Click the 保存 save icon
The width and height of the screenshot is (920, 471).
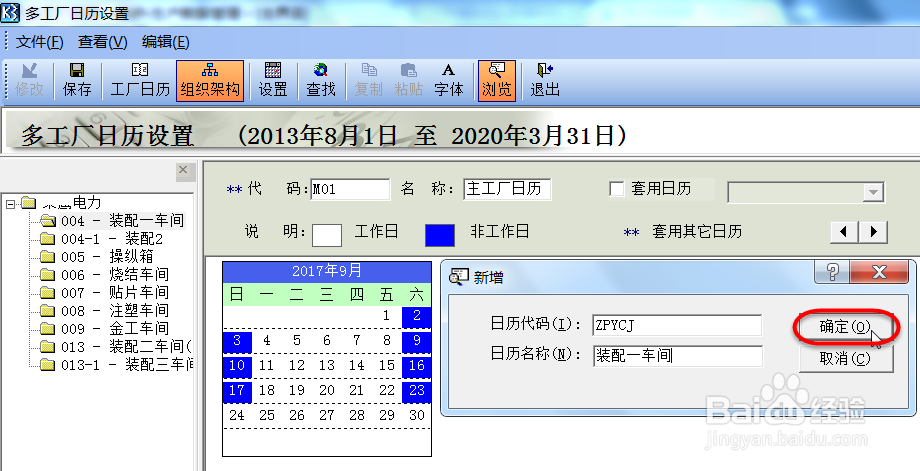[77, 80]
